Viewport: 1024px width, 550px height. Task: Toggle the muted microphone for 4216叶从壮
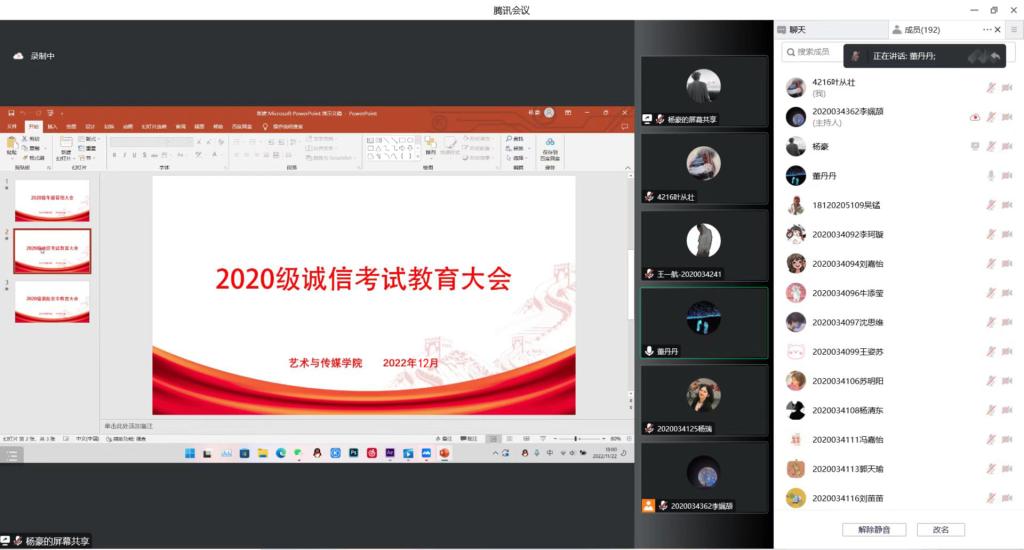[x=991, y=88]
